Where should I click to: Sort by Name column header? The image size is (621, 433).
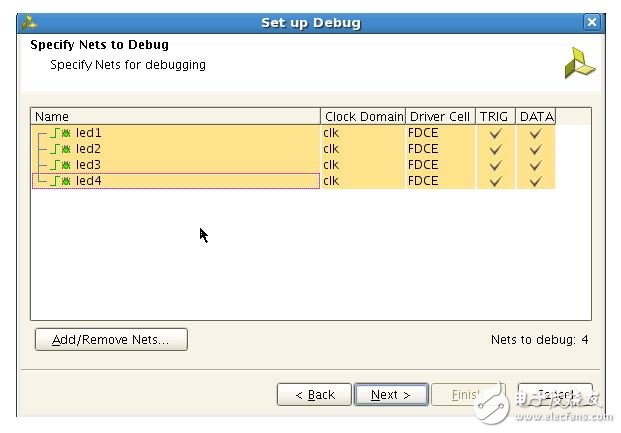pos(175,117)
